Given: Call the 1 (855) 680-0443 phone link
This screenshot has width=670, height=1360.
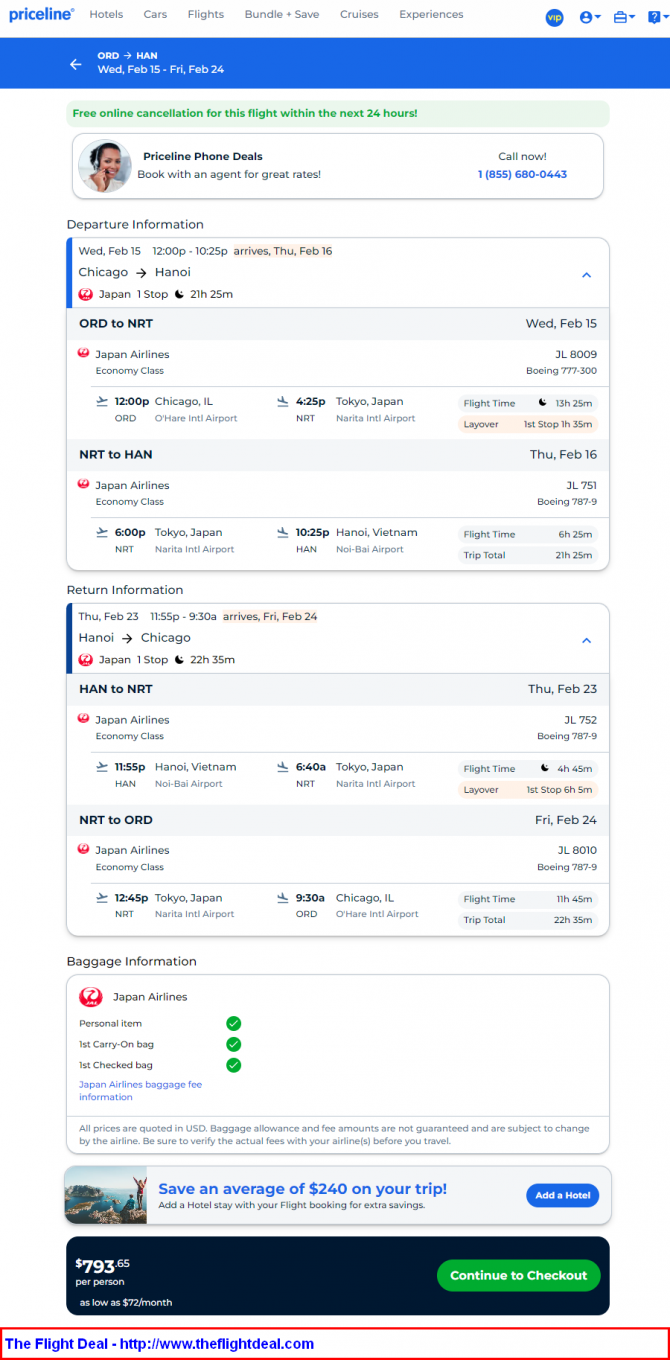Looking at the screenshot, I should click(522, 174).
